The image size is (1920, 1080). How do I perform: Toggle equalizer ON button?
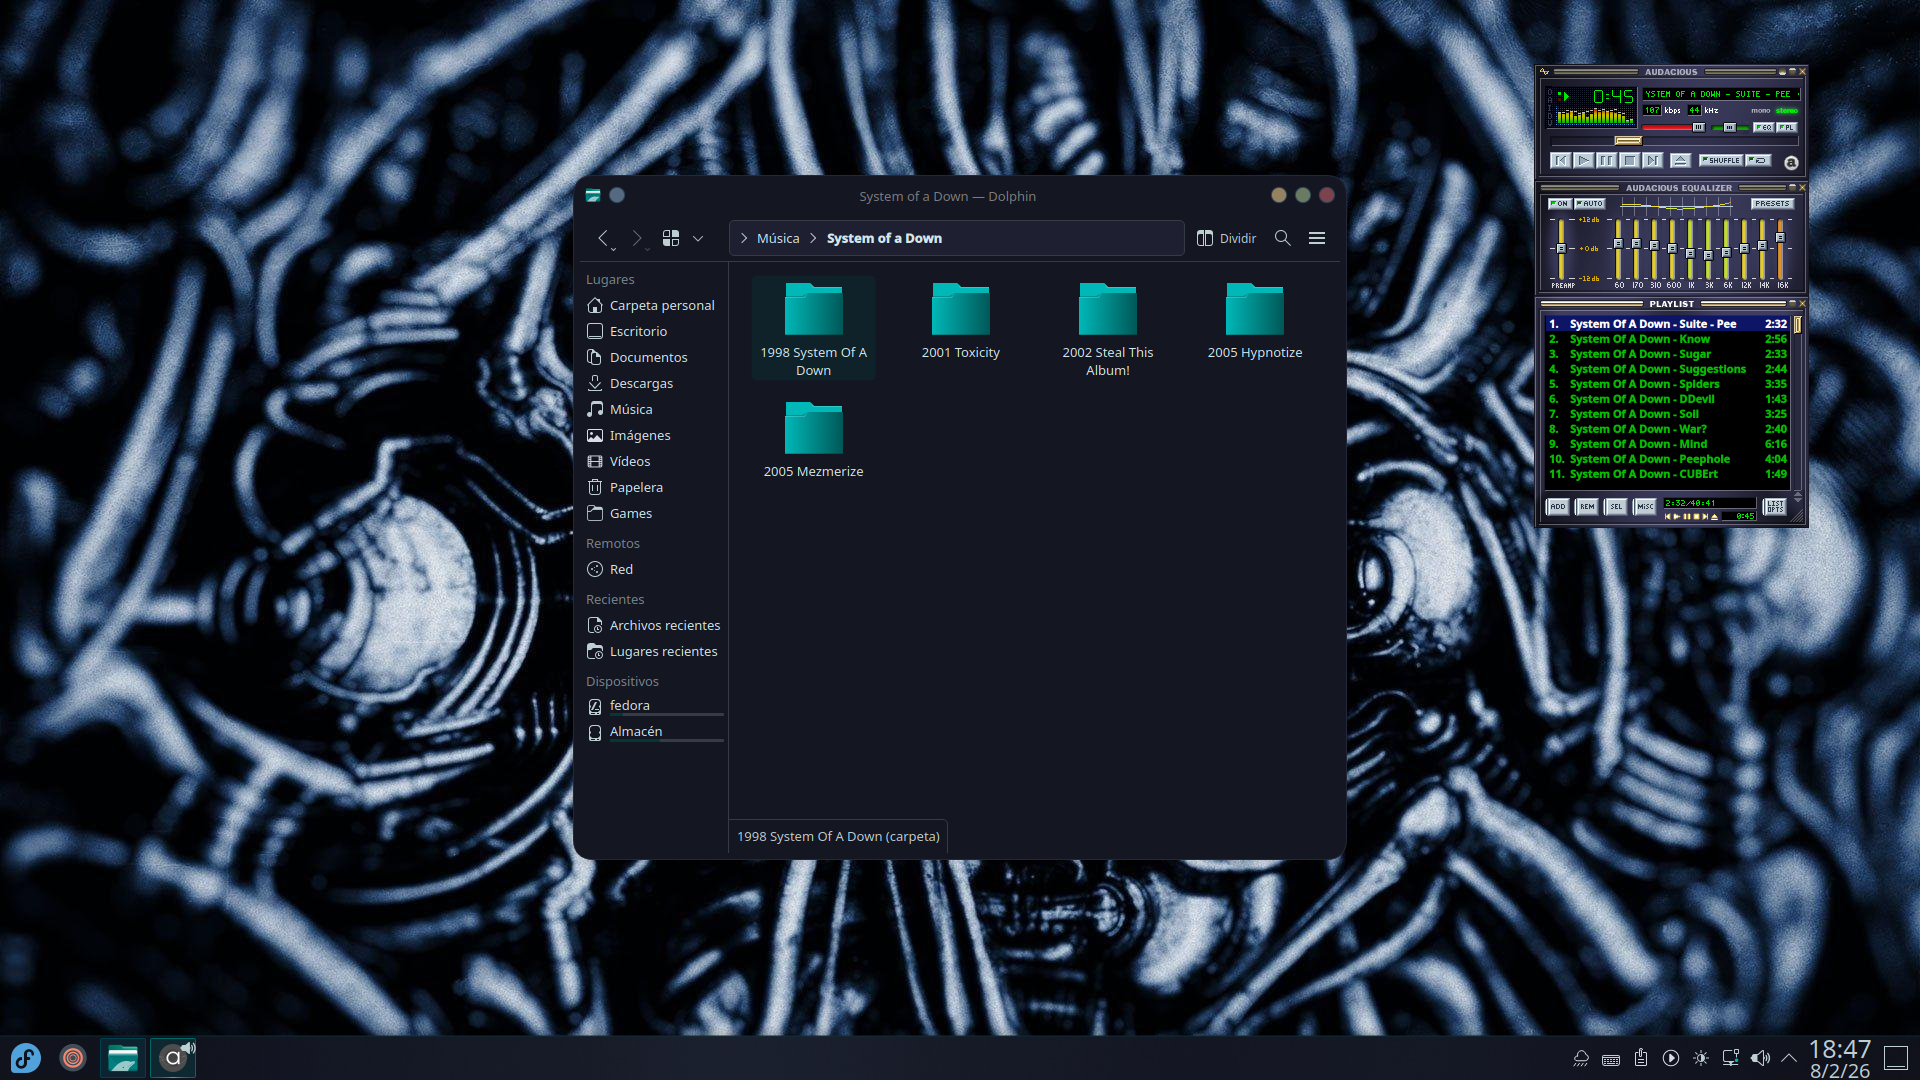(x=1559, y=204)
